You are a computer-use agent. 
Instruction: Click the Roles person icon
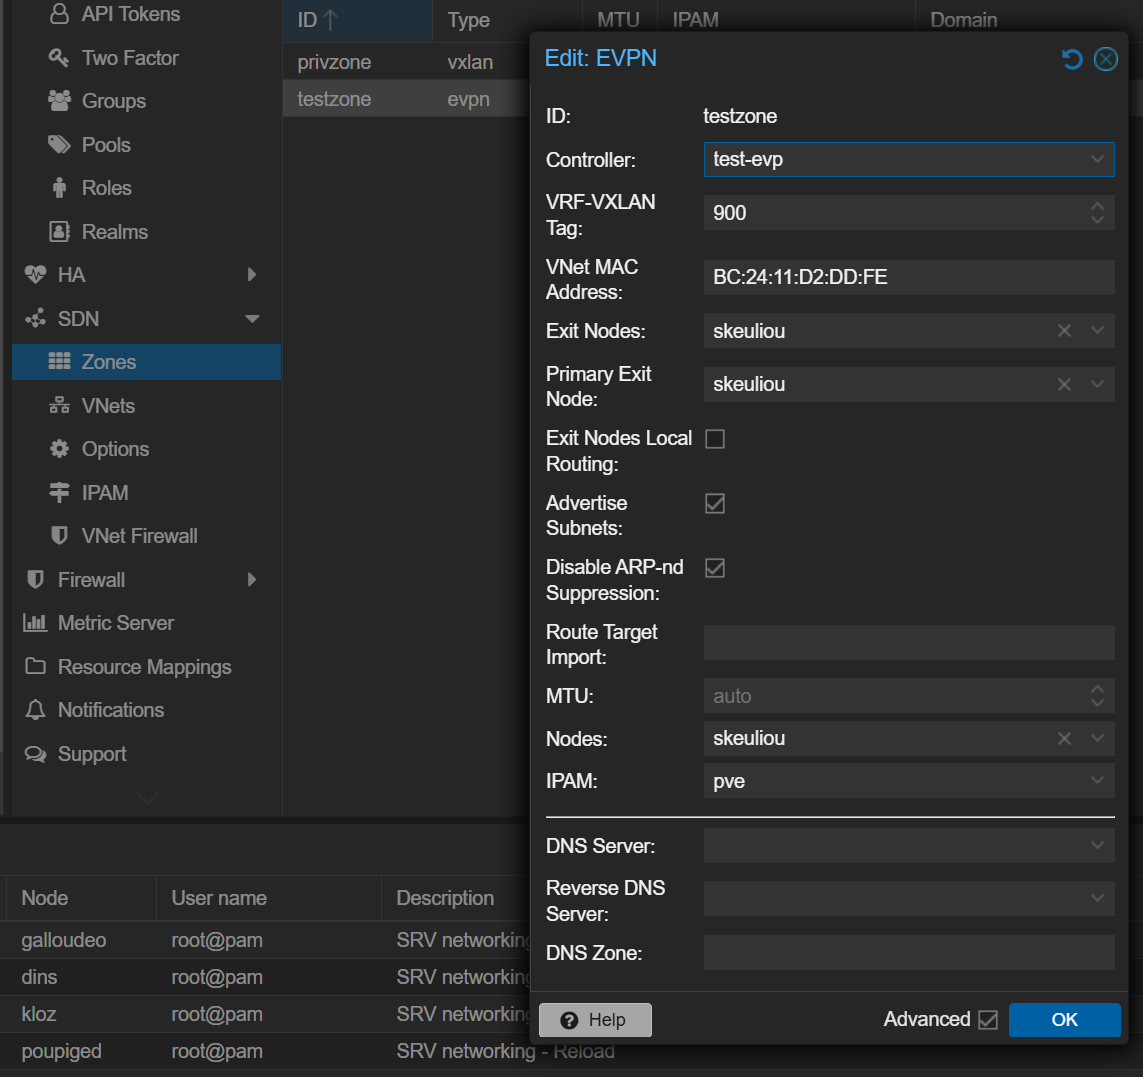pos(59,188)
